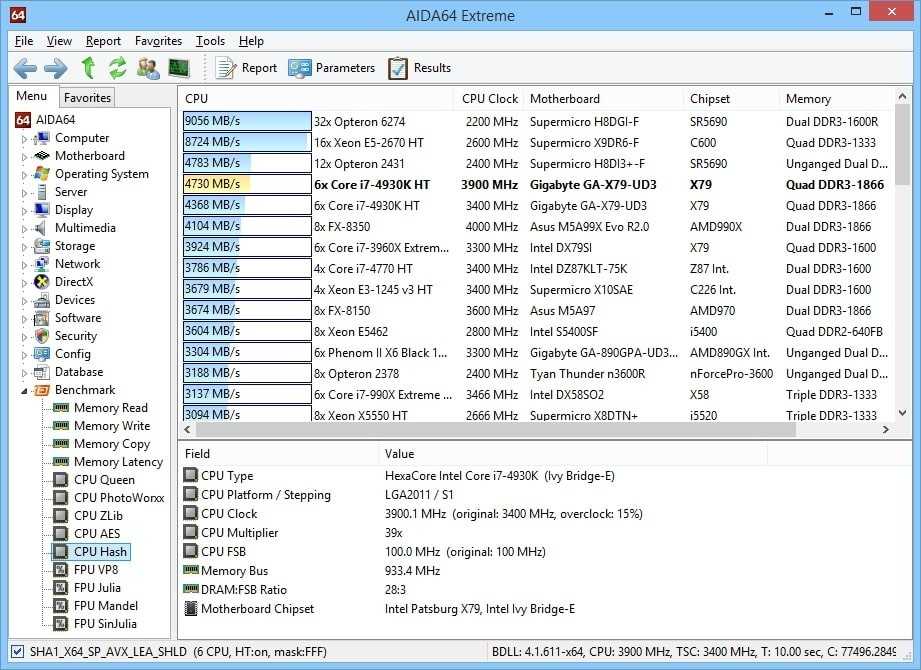
Task: Select the CPU Queen benchmark
Action: pos(104,480)
